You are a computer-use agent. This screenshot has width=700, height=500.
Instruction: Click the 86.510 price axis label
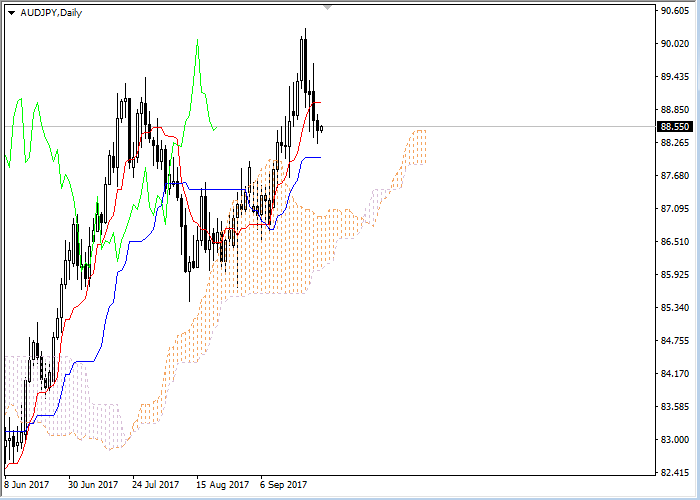point(675,242)
